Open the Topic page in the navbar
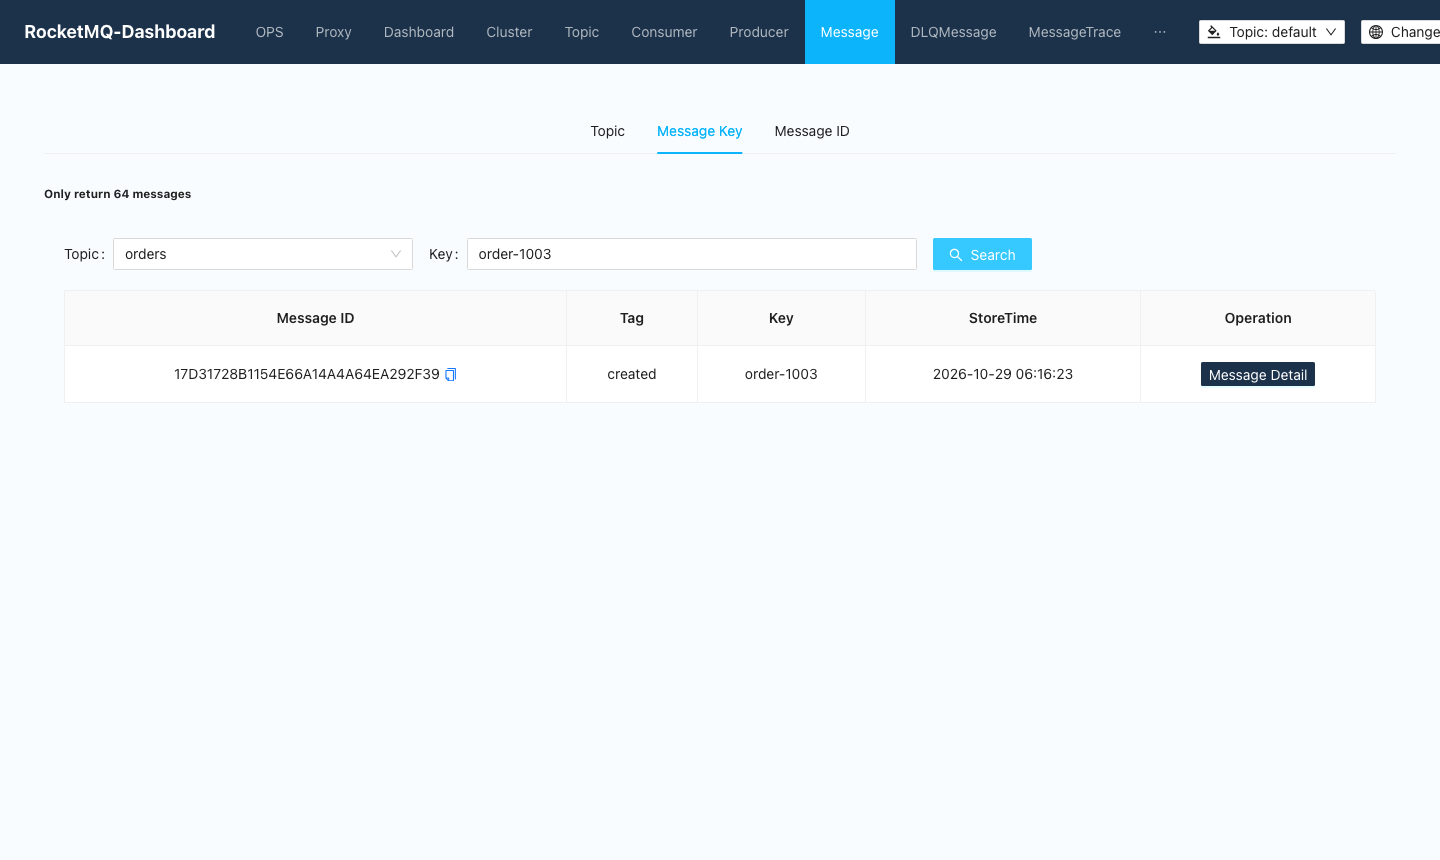 [582, 32]
